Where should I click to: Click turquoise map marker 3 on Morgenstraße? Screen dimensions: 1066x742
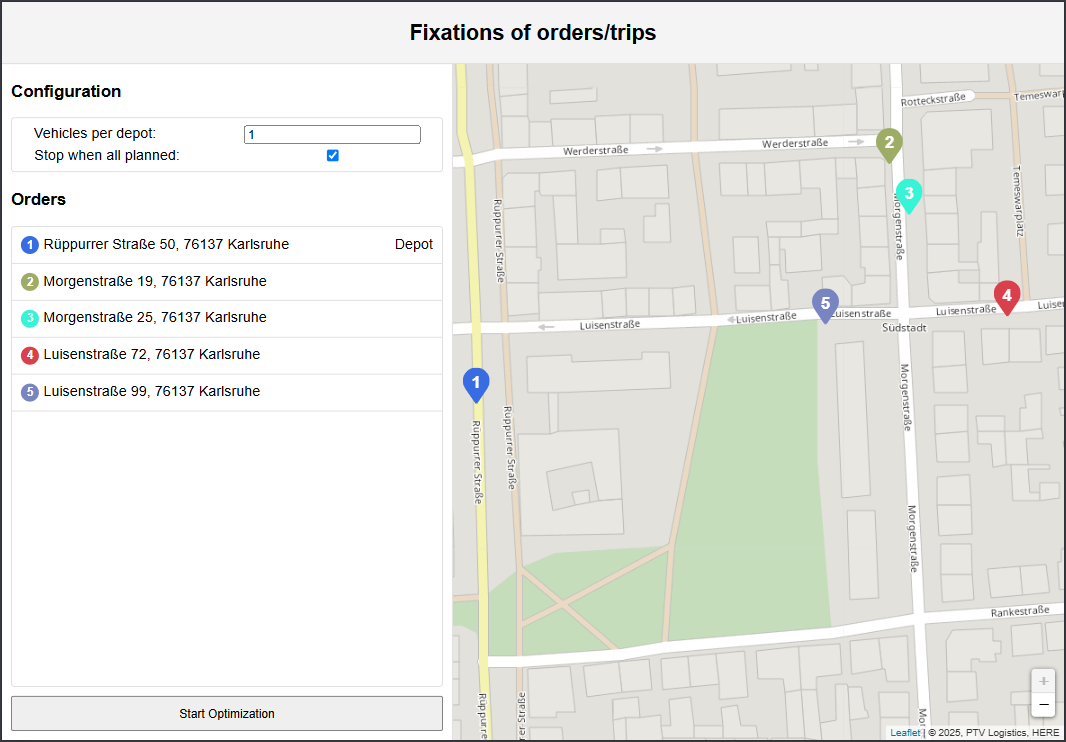point(908,196)
